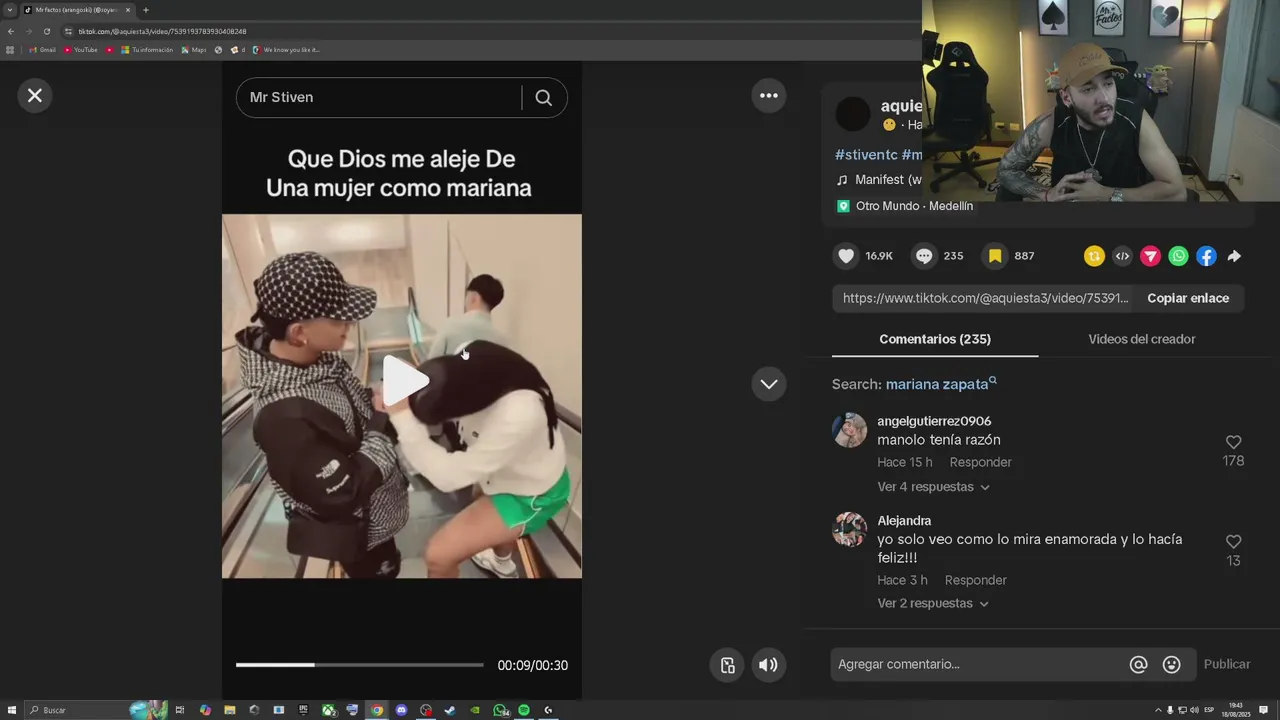Share the video to Facebook
This screenshot has height=720, width=1280.
click(x=1206, y=256)
